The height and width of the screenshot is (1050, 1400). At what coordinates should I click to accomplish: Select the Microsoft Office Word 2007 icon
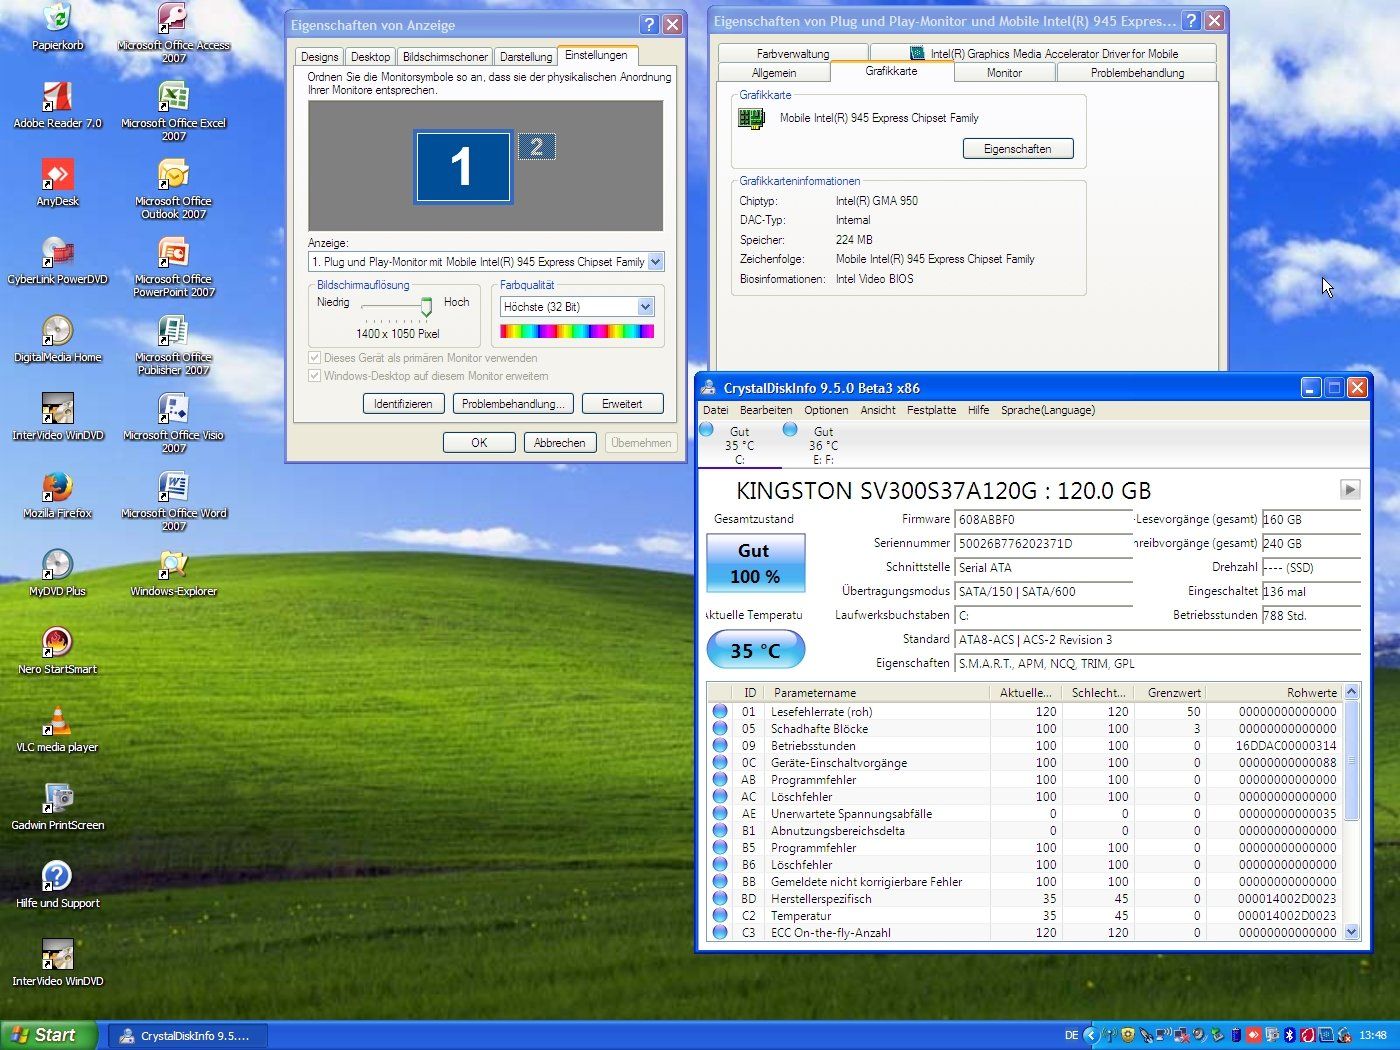173,500
